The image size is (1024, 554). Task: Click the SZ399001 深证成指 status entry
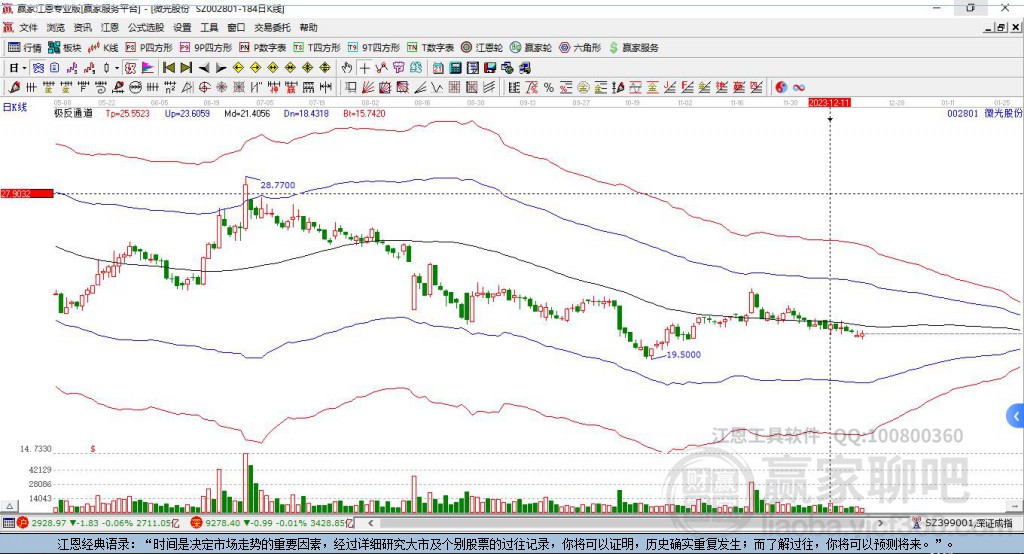pyautogui.click(x=968, y=523)
